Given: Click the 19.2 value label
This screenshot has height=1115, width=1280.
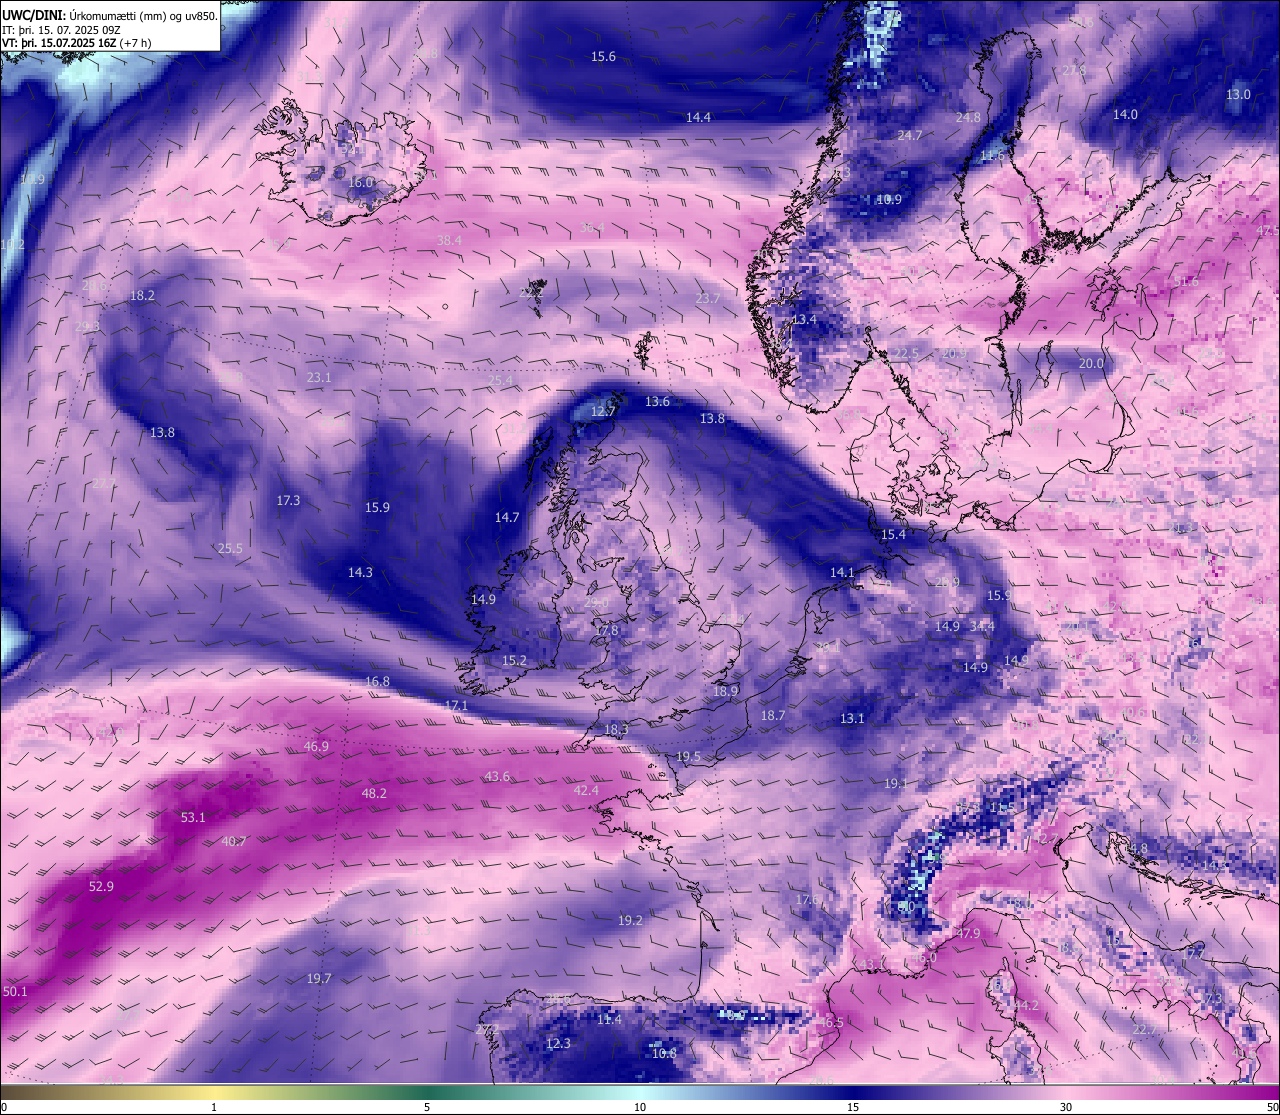Looking at the screenshot, I should click(630, 920).
